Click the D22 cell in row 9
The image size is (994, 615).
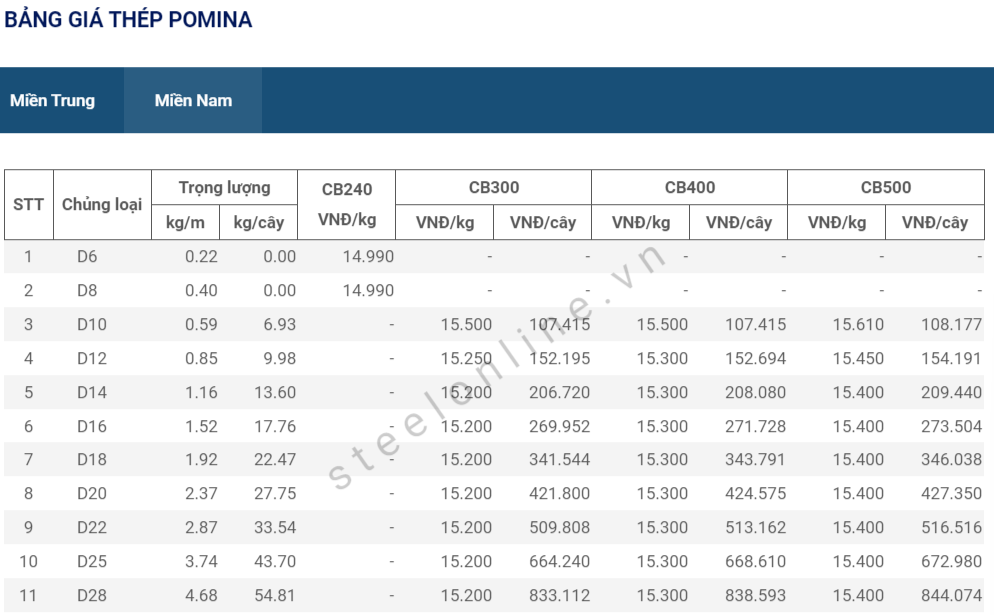pyautogui.click(x=92, y=528)
